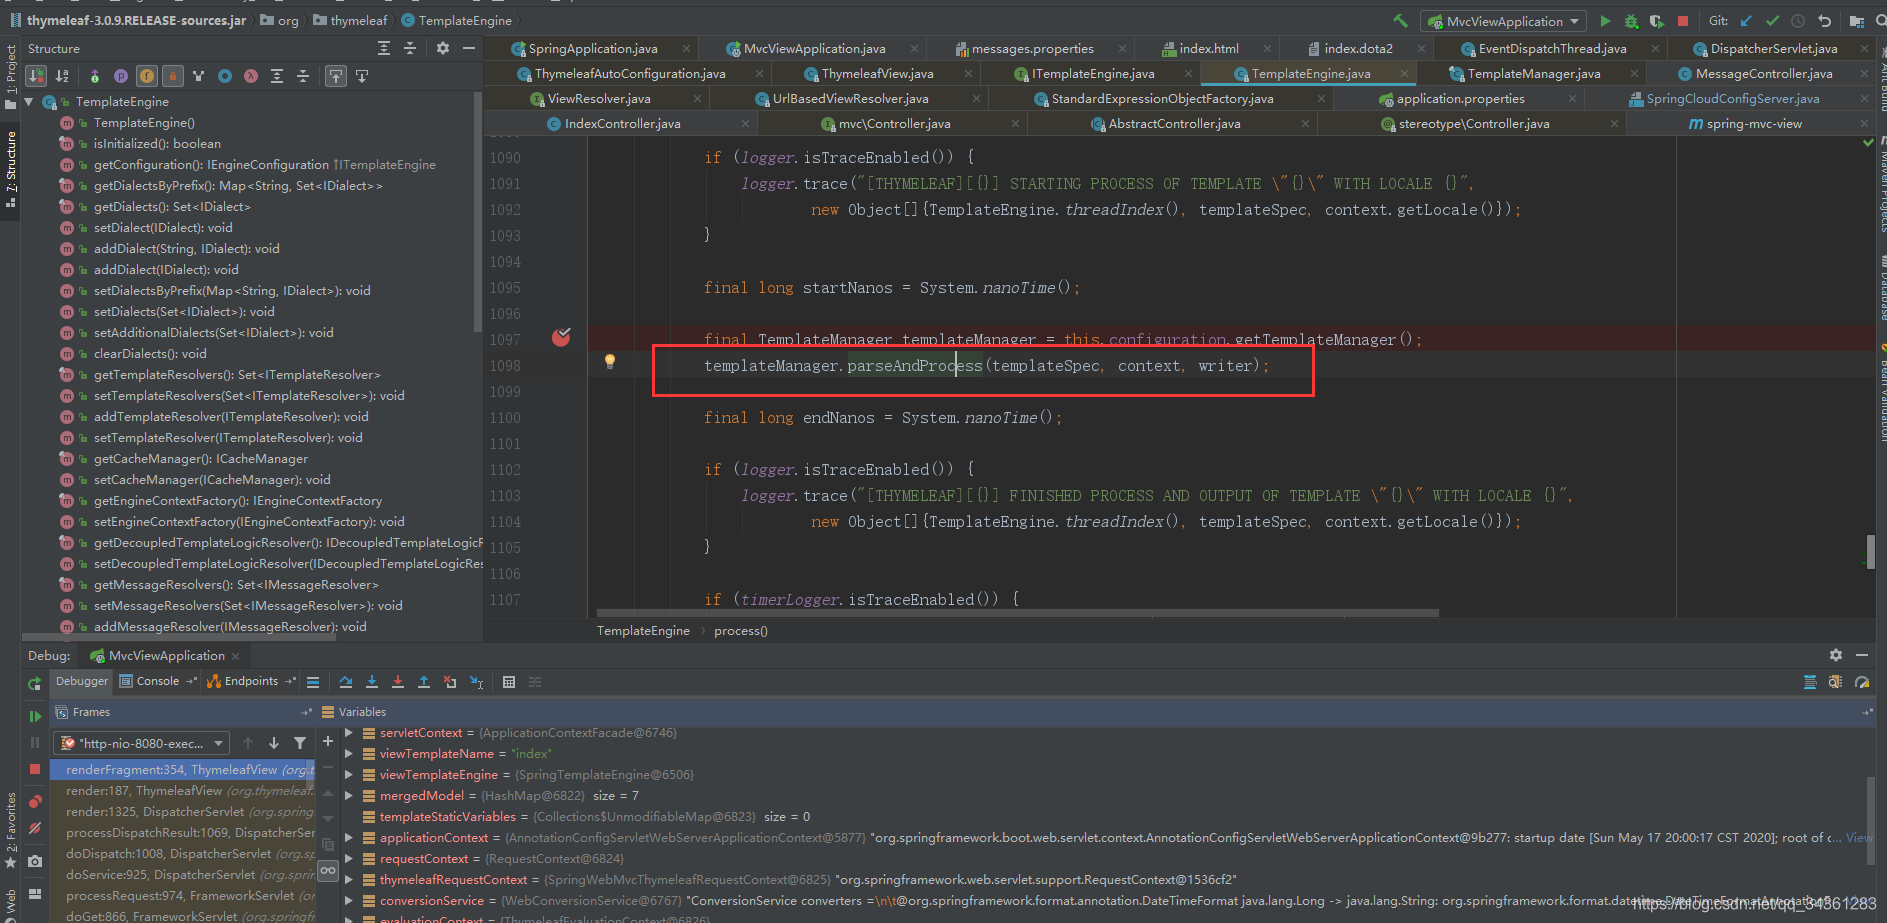Click Run to Cursor icon in debugger
Viewport: 1887px width, 923px height.
pyautogui.click(x=477, y=682)
